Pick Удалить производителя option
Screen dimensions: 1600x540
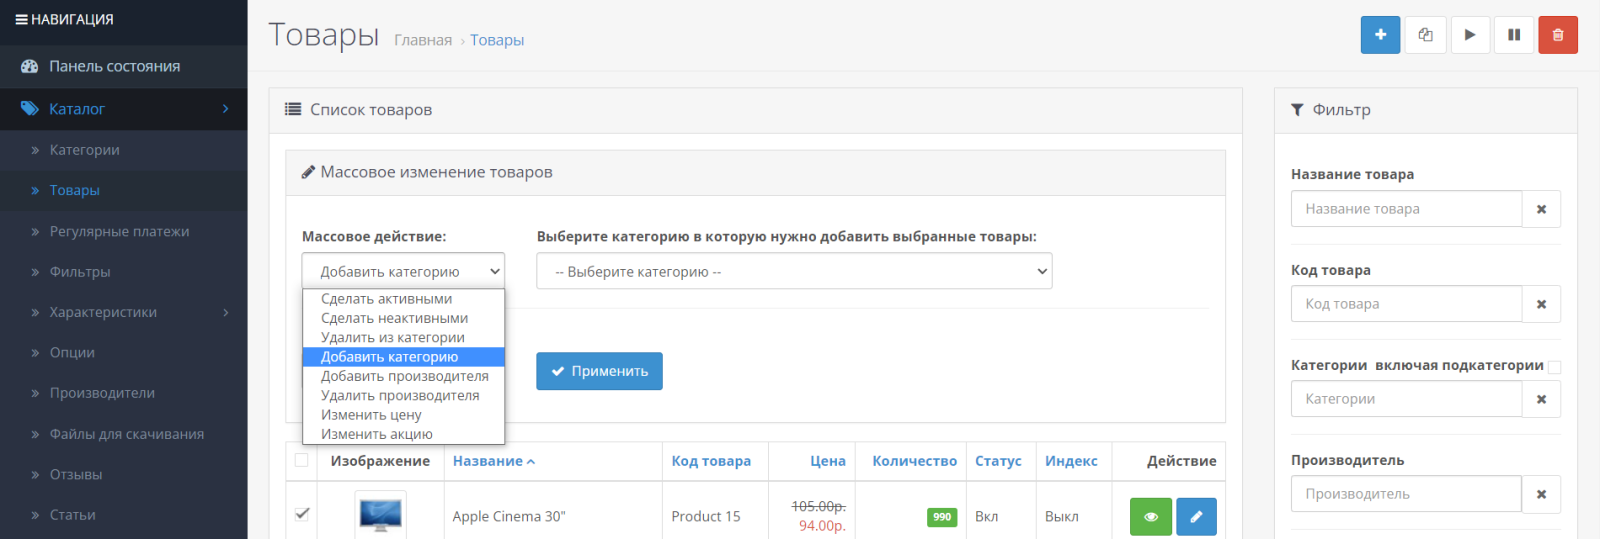[x=403, y=395]
